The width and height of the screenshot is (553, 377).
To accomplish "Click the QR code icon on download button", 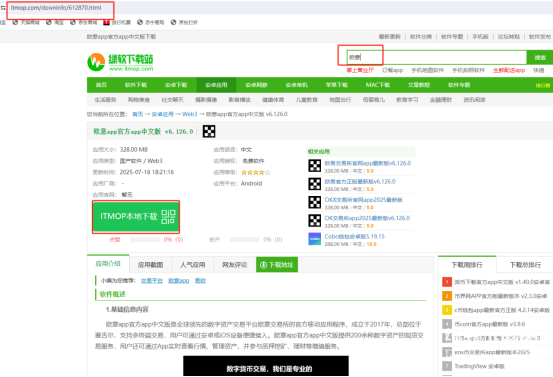I will (x=168, y=217).
